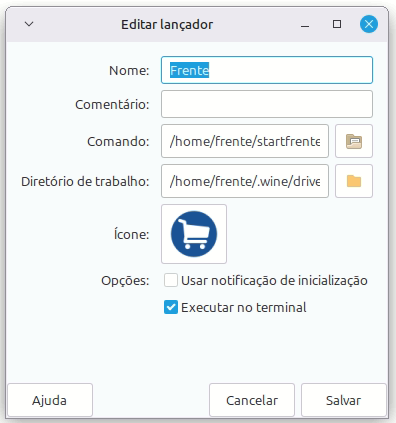
Task: Click the Usar notificação de inicialização label
Action: (274, 280)
